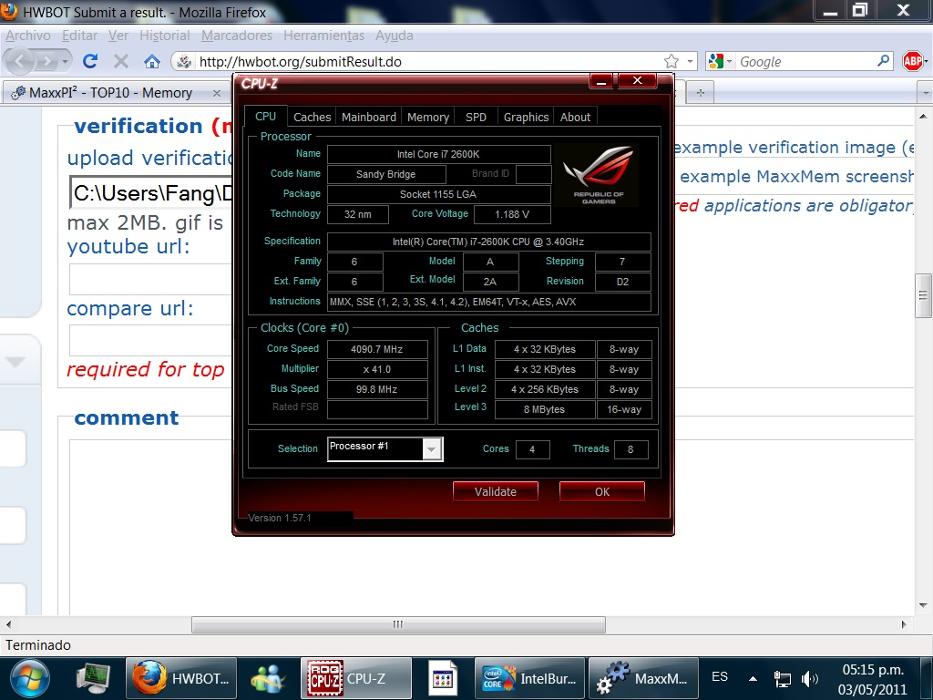The height and width of the screenshot is (700, 933).
Task: Click the comment text area
Action: (x=491, y=527)
